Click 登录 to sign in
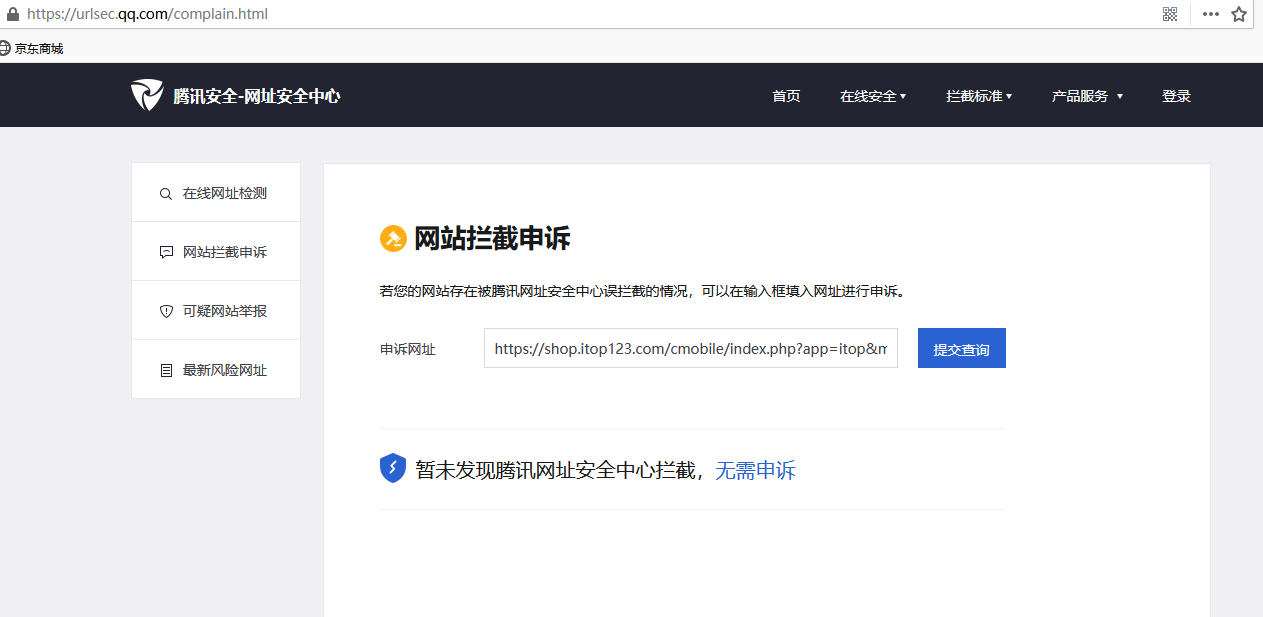This screenshot has height=617, width=1263. point(1176,96)
